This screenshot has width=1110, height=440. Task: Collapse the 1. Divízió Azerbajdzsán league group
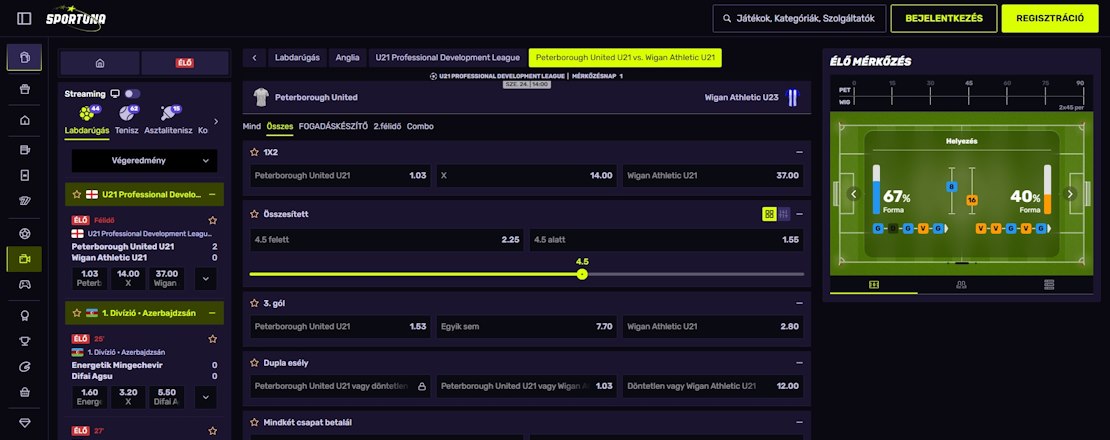212,313
